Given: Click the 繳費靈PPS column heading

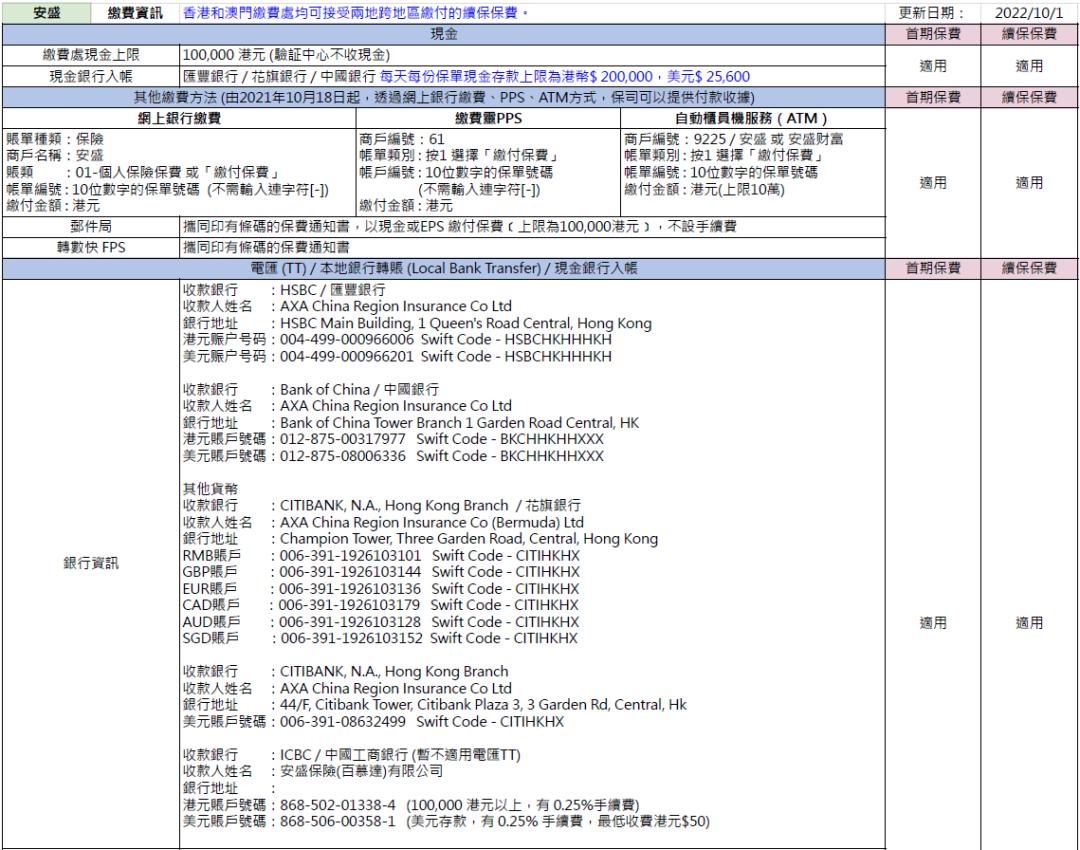Looking at the screenshot, I should (x=488, y=118).
